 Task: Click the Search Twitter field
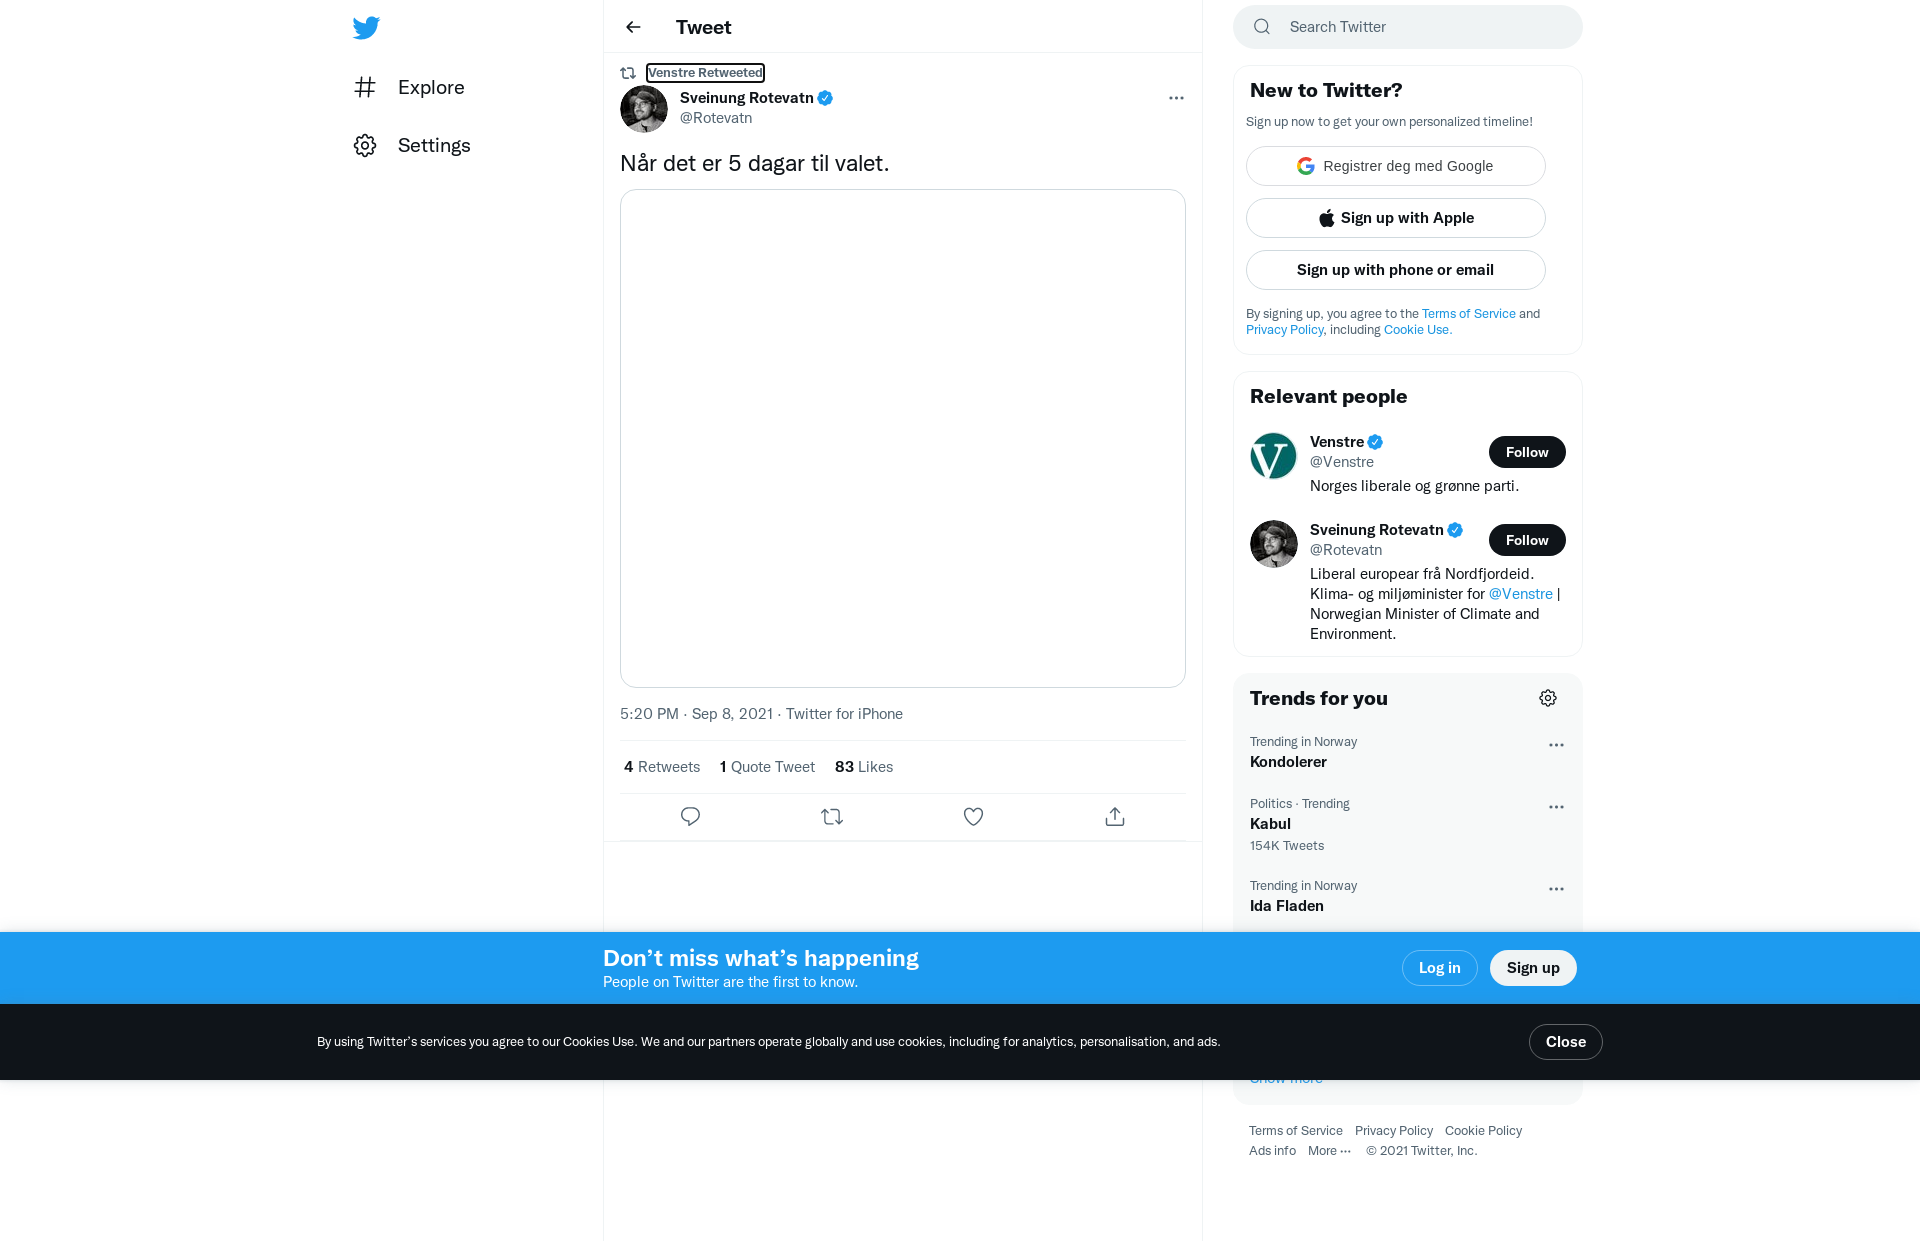click(1408, 27)
